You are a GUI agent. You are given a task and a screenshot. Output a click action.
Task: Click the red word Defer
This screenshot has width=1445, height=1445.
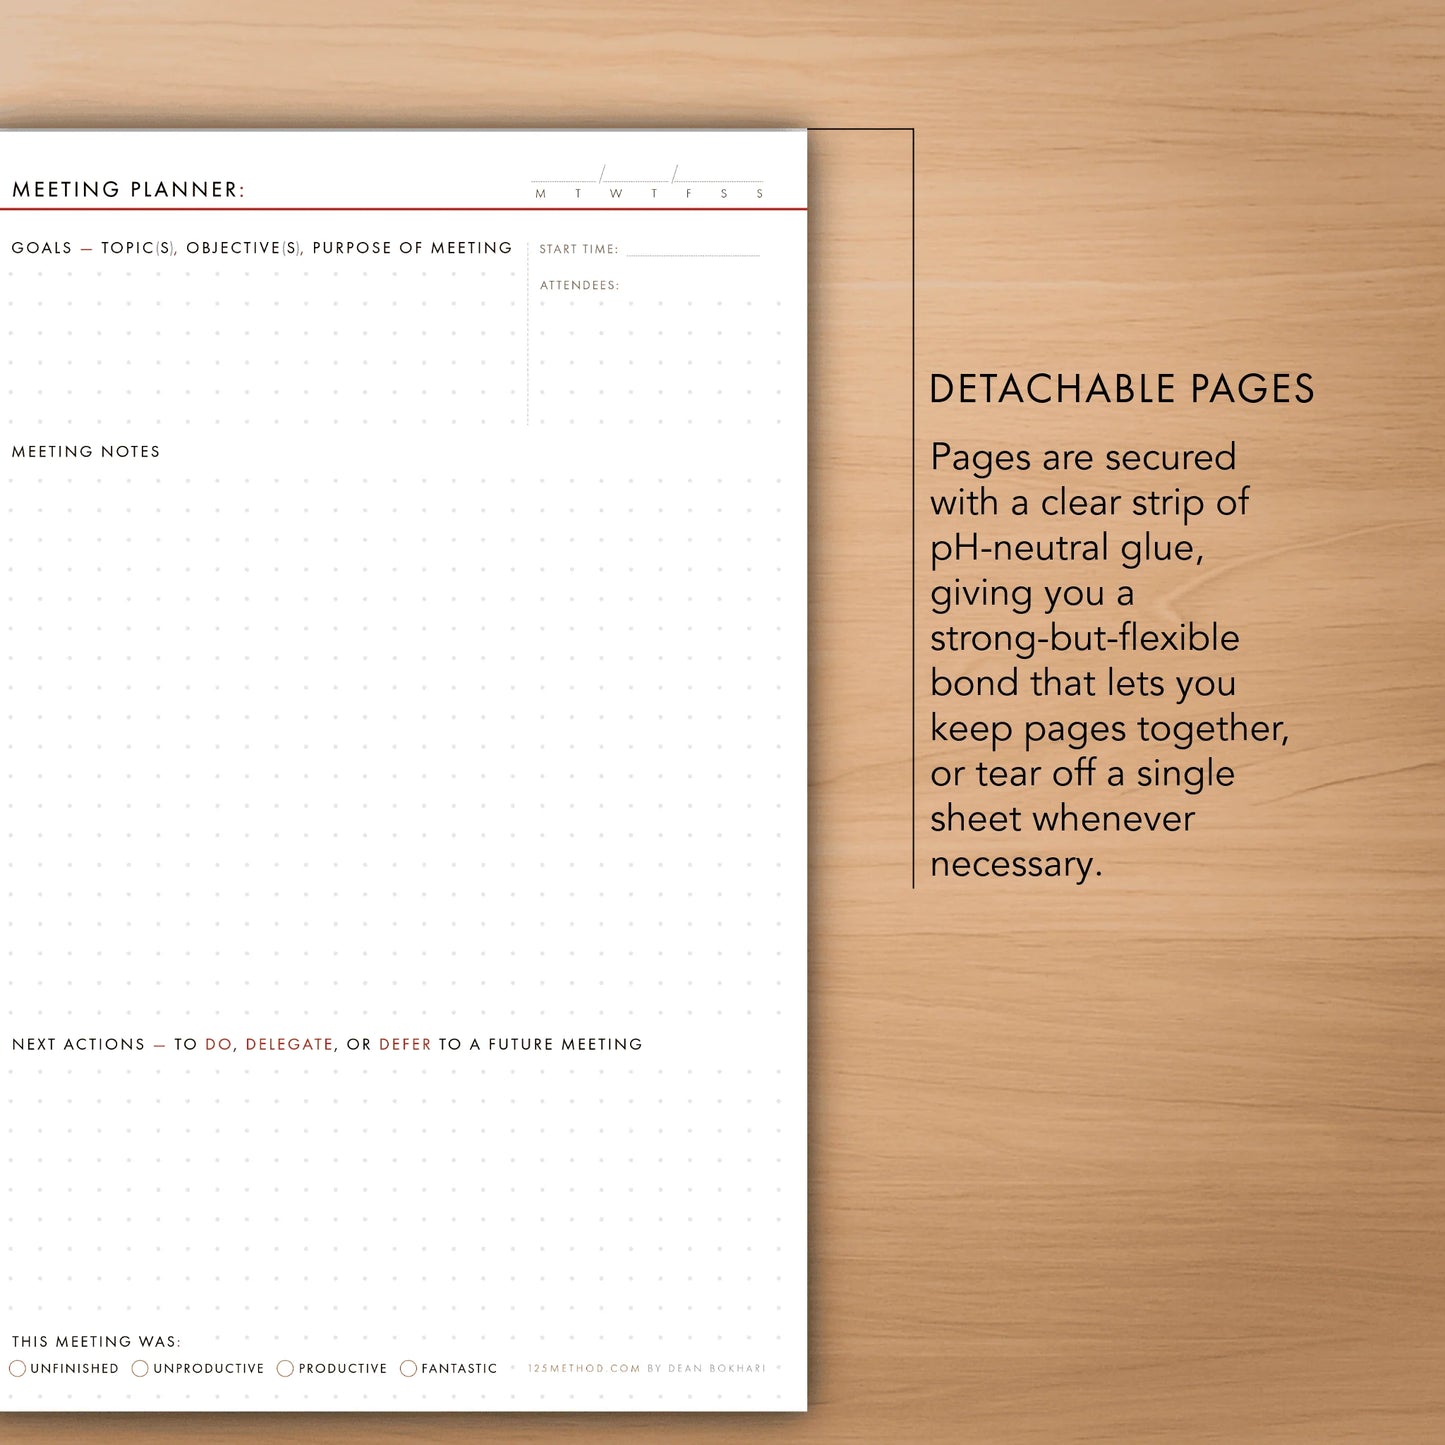click(405, 1044)
